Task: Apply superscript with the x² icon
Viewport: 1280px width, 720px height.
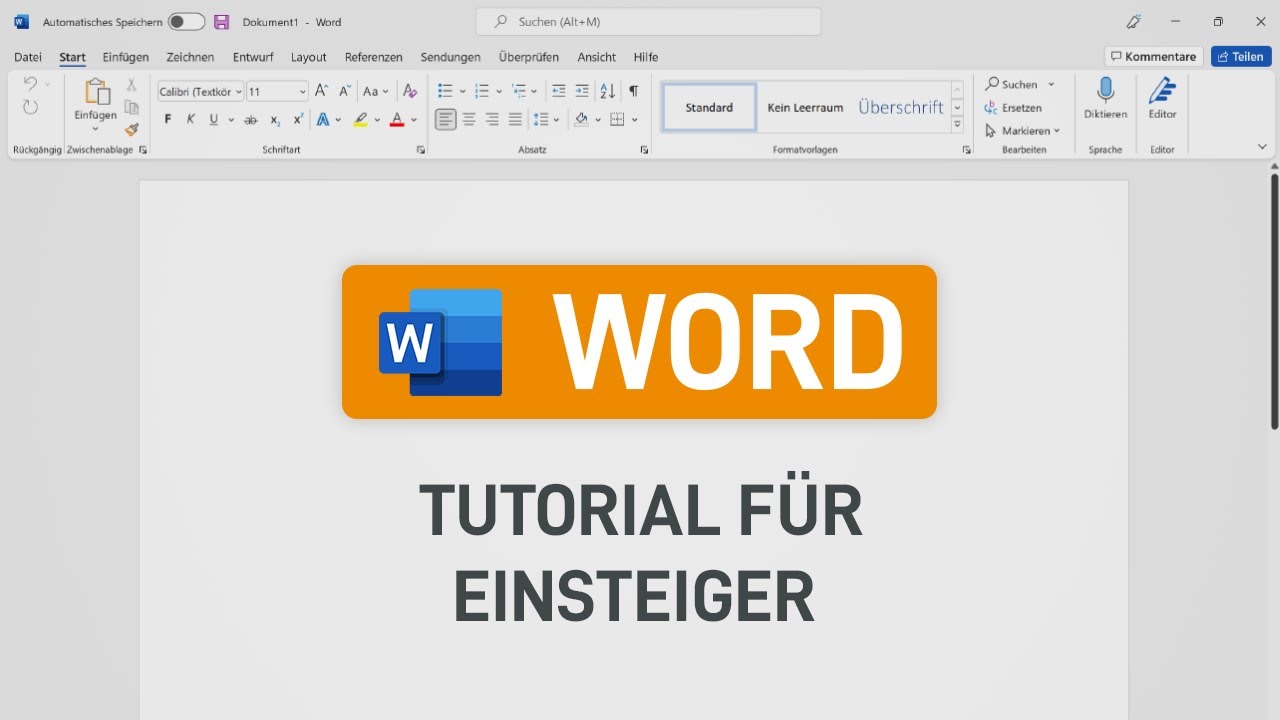Action: tap(298, 120)
